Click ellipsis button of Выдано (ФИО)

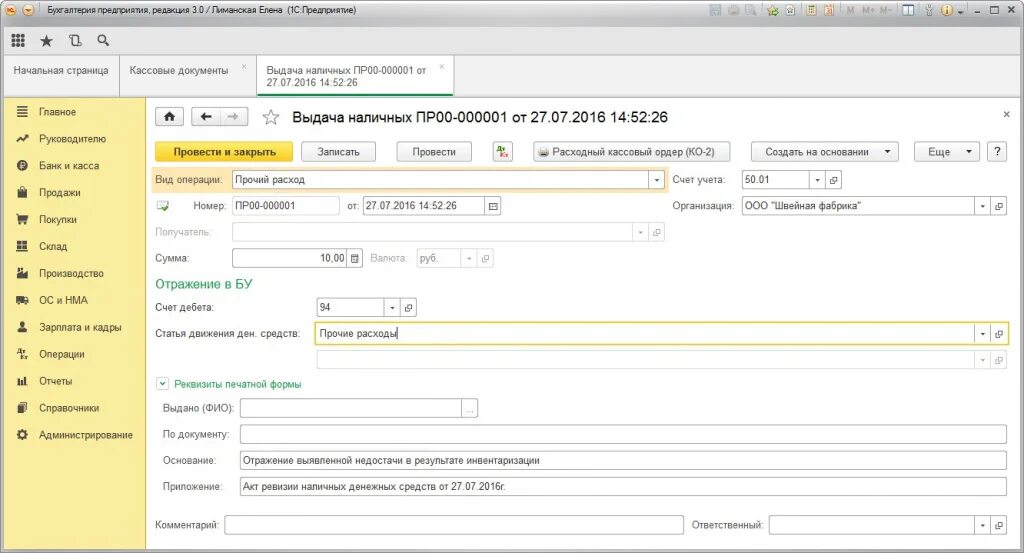(470, 409)
